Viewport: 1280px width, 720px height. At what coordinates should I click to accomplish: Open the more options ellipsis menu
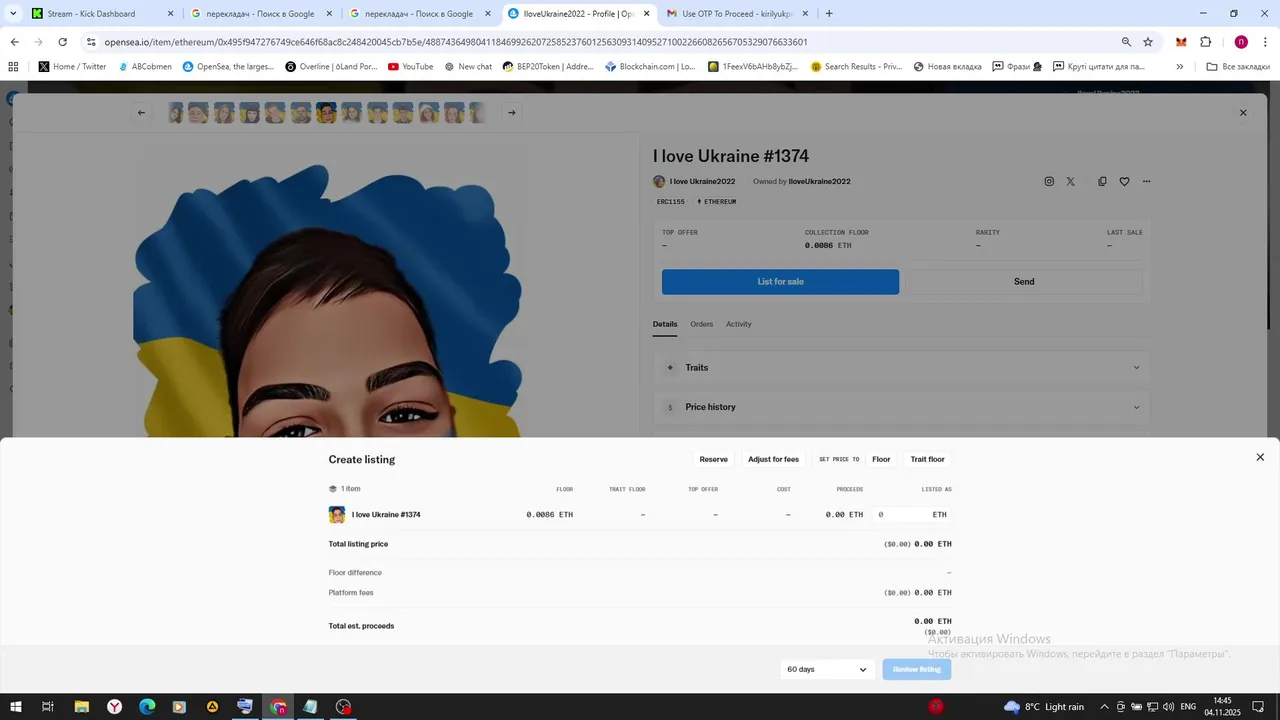point(1146,182)
